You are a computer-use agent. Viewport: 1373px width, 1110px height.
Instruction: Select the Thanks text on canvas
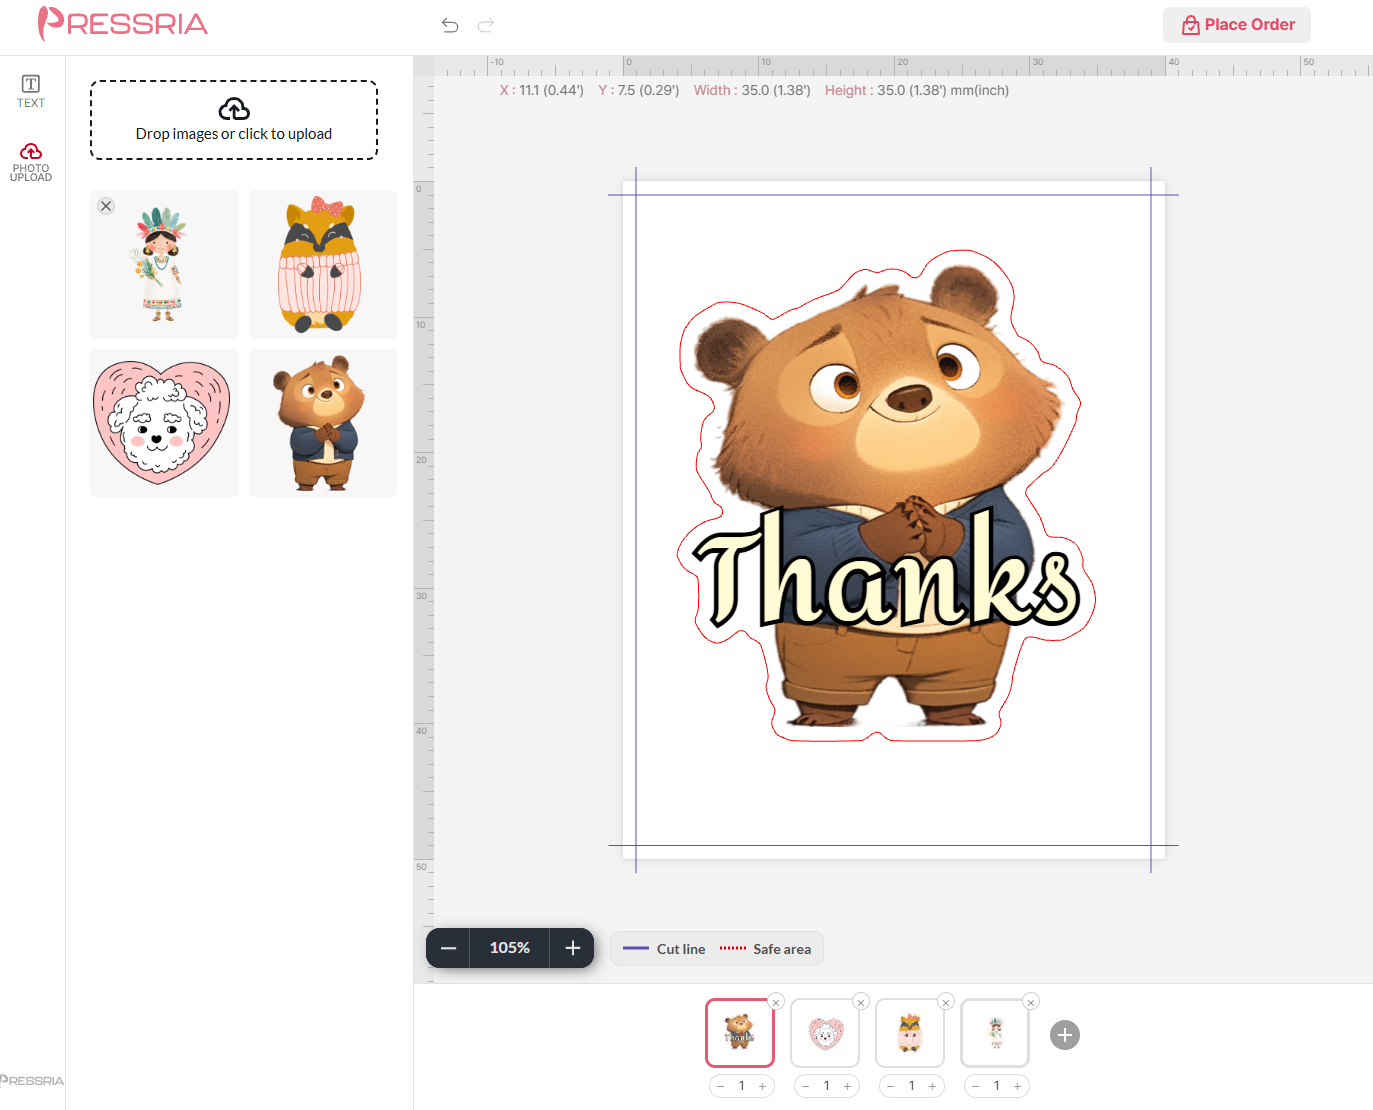tap(887, 570)
